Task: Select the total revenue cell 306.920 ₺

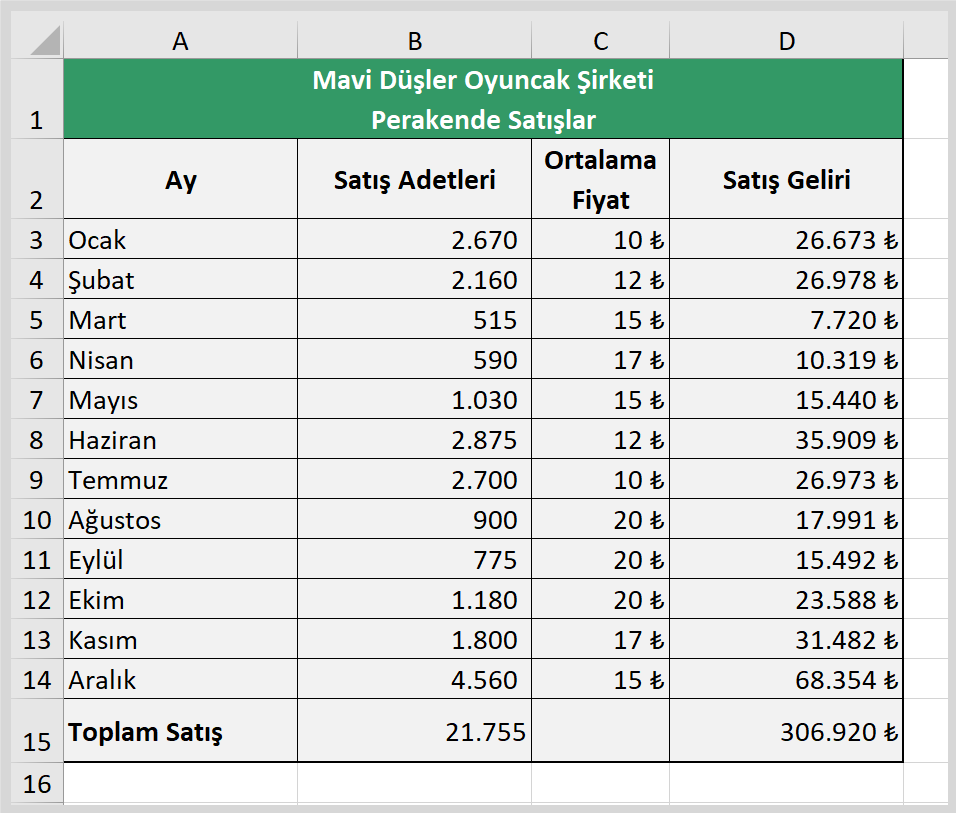Action: click(787, 731)
